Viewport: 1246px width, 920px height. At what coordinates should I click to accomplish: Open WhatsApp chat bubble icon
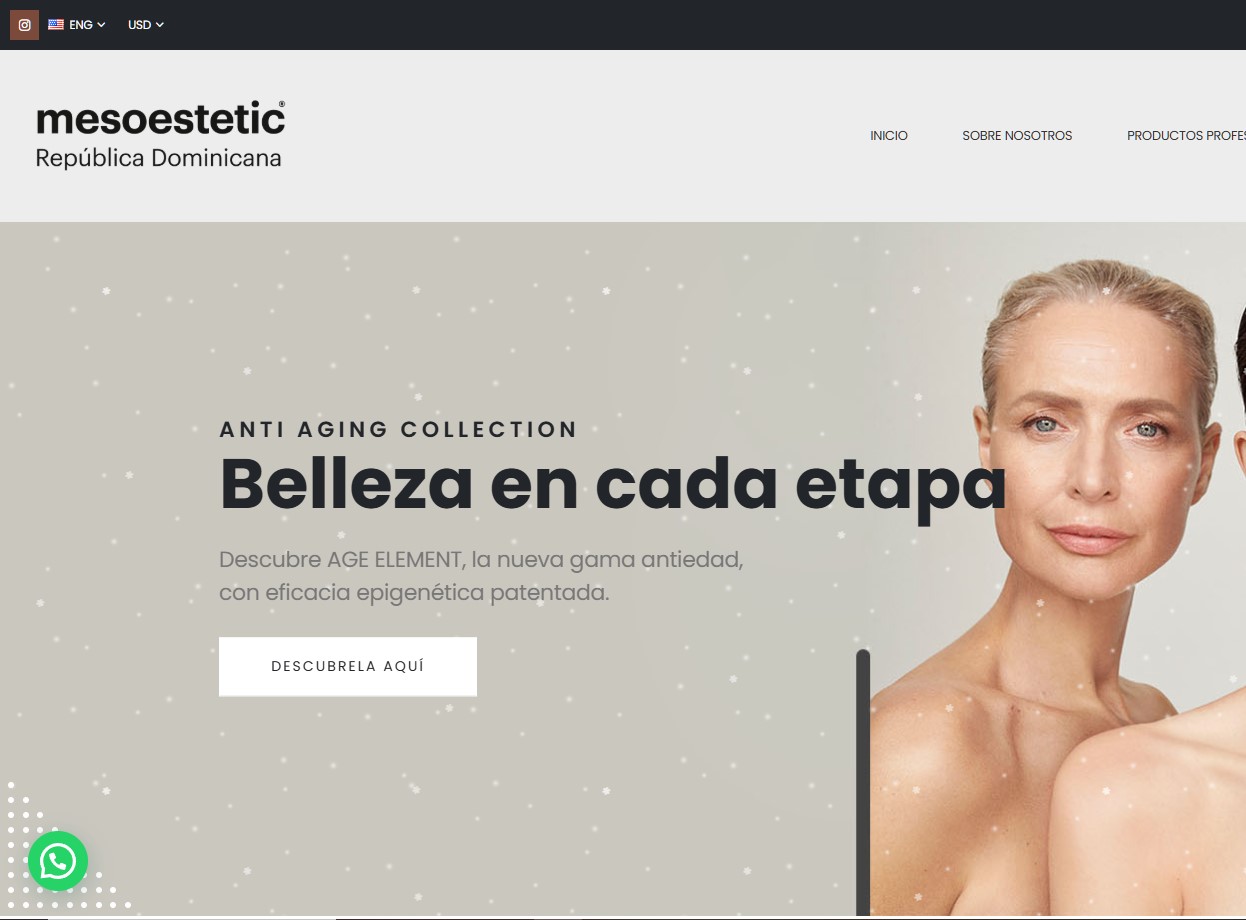(58, 861)
